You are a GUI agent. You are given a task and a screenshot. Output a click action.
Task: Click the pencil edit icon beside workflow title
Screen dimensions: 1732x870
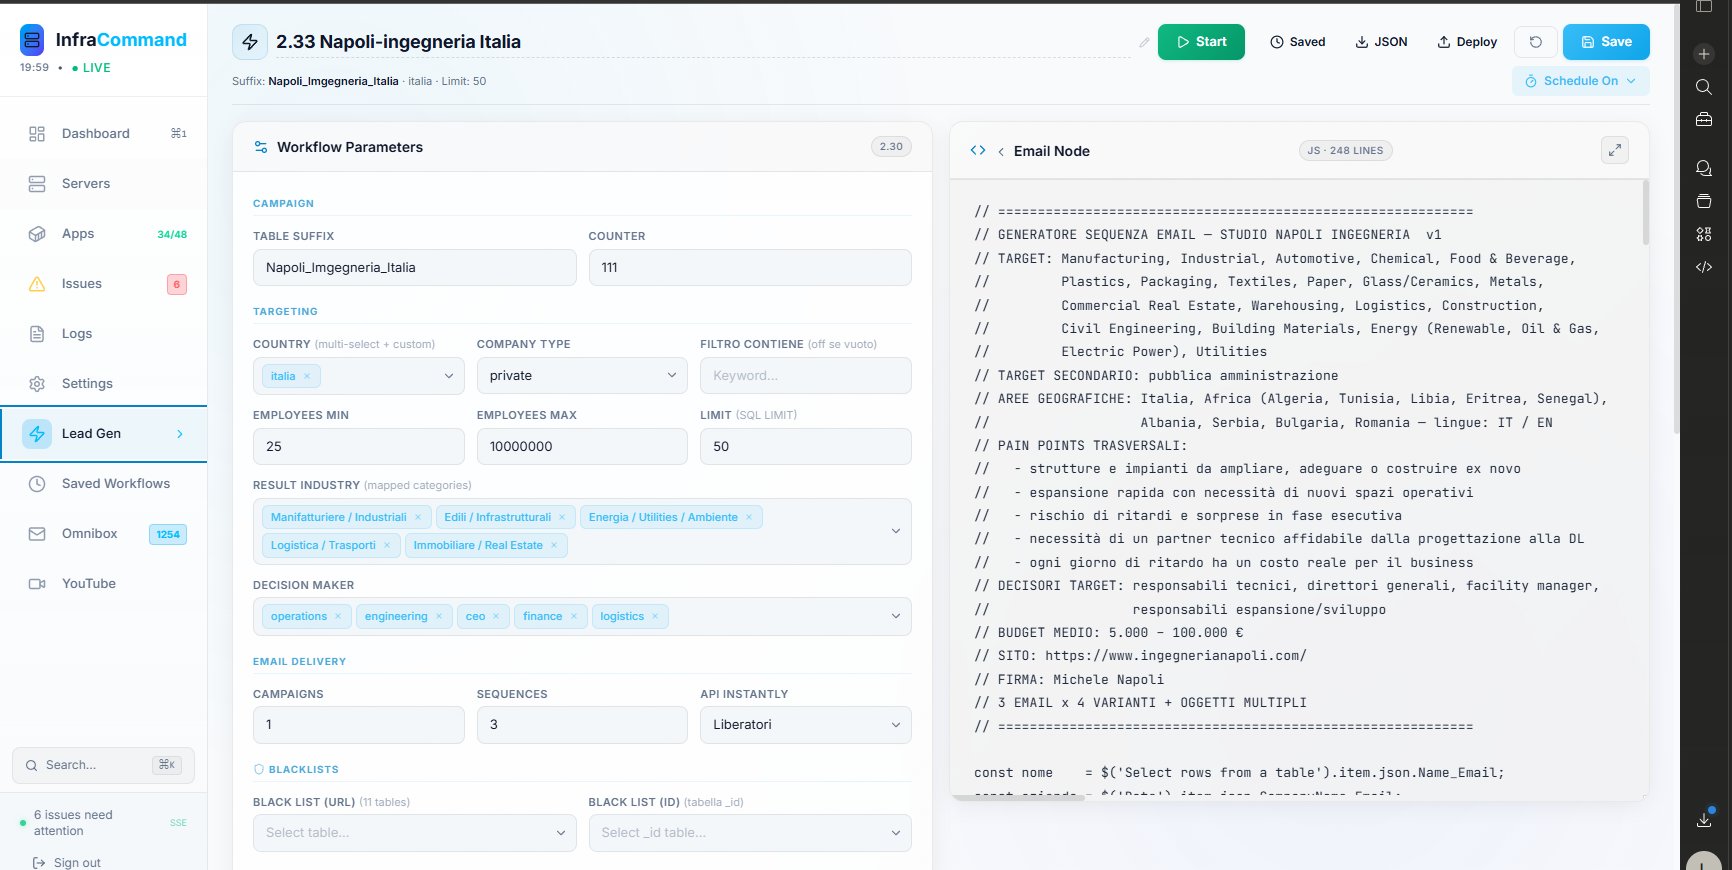click(1144, 42)
